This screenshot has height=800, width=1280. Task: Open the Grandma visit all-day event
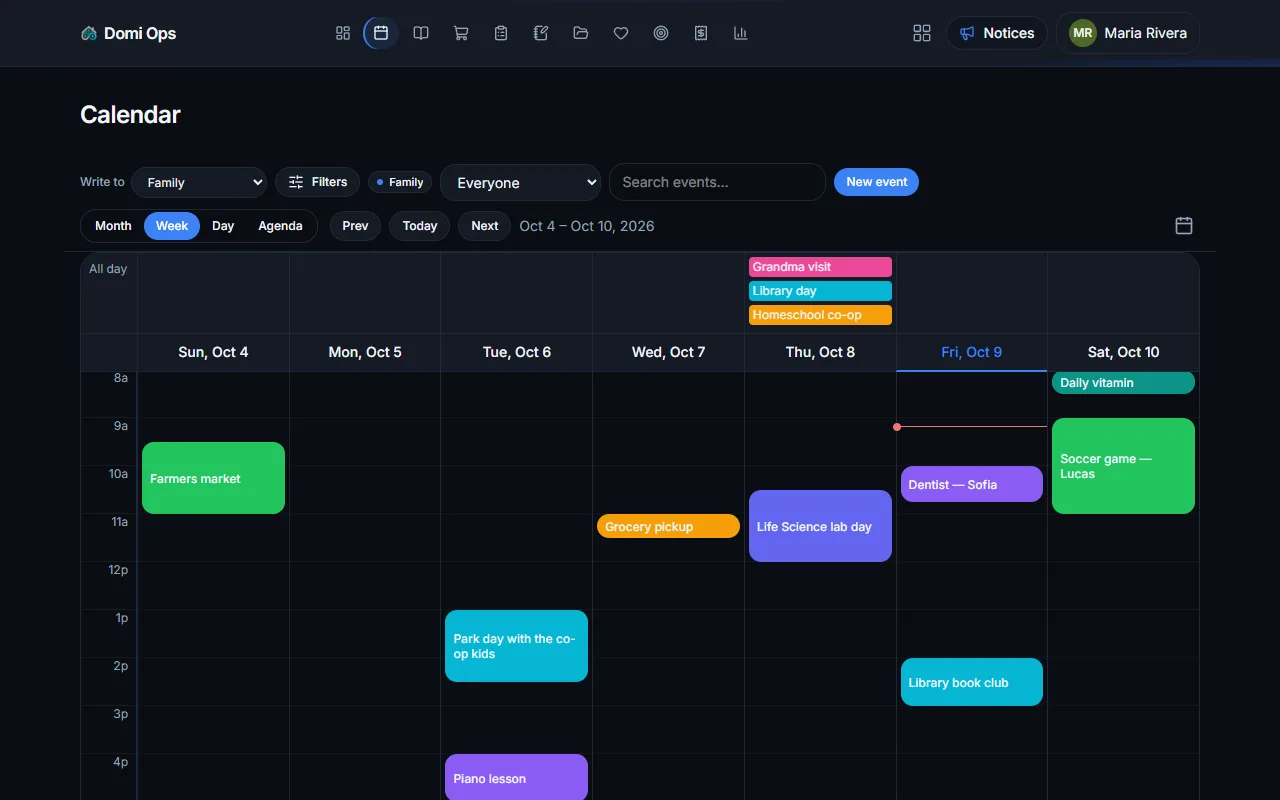(820, 267)
